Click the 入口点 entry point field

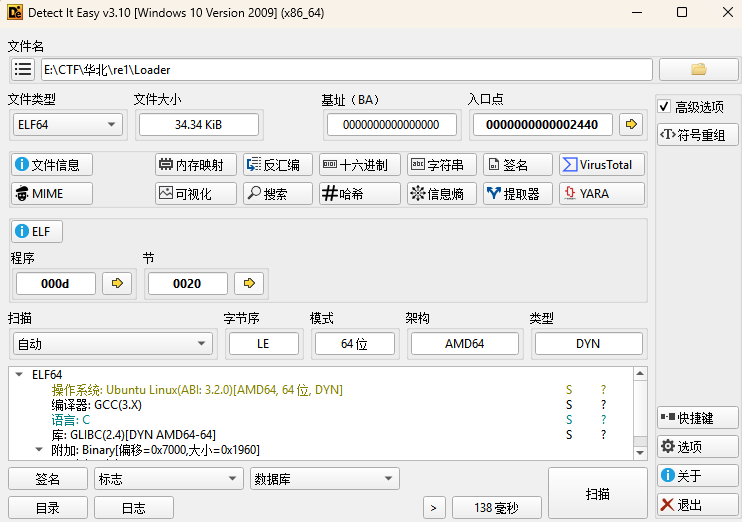(542, 124)
